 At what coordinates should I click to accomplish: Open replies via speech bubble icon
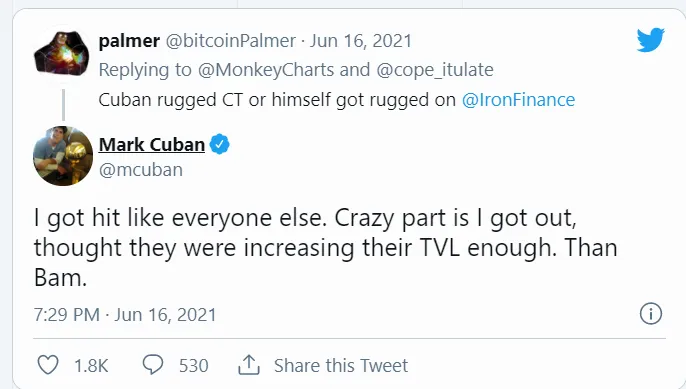pyautogui.click(x=153, y=364)
